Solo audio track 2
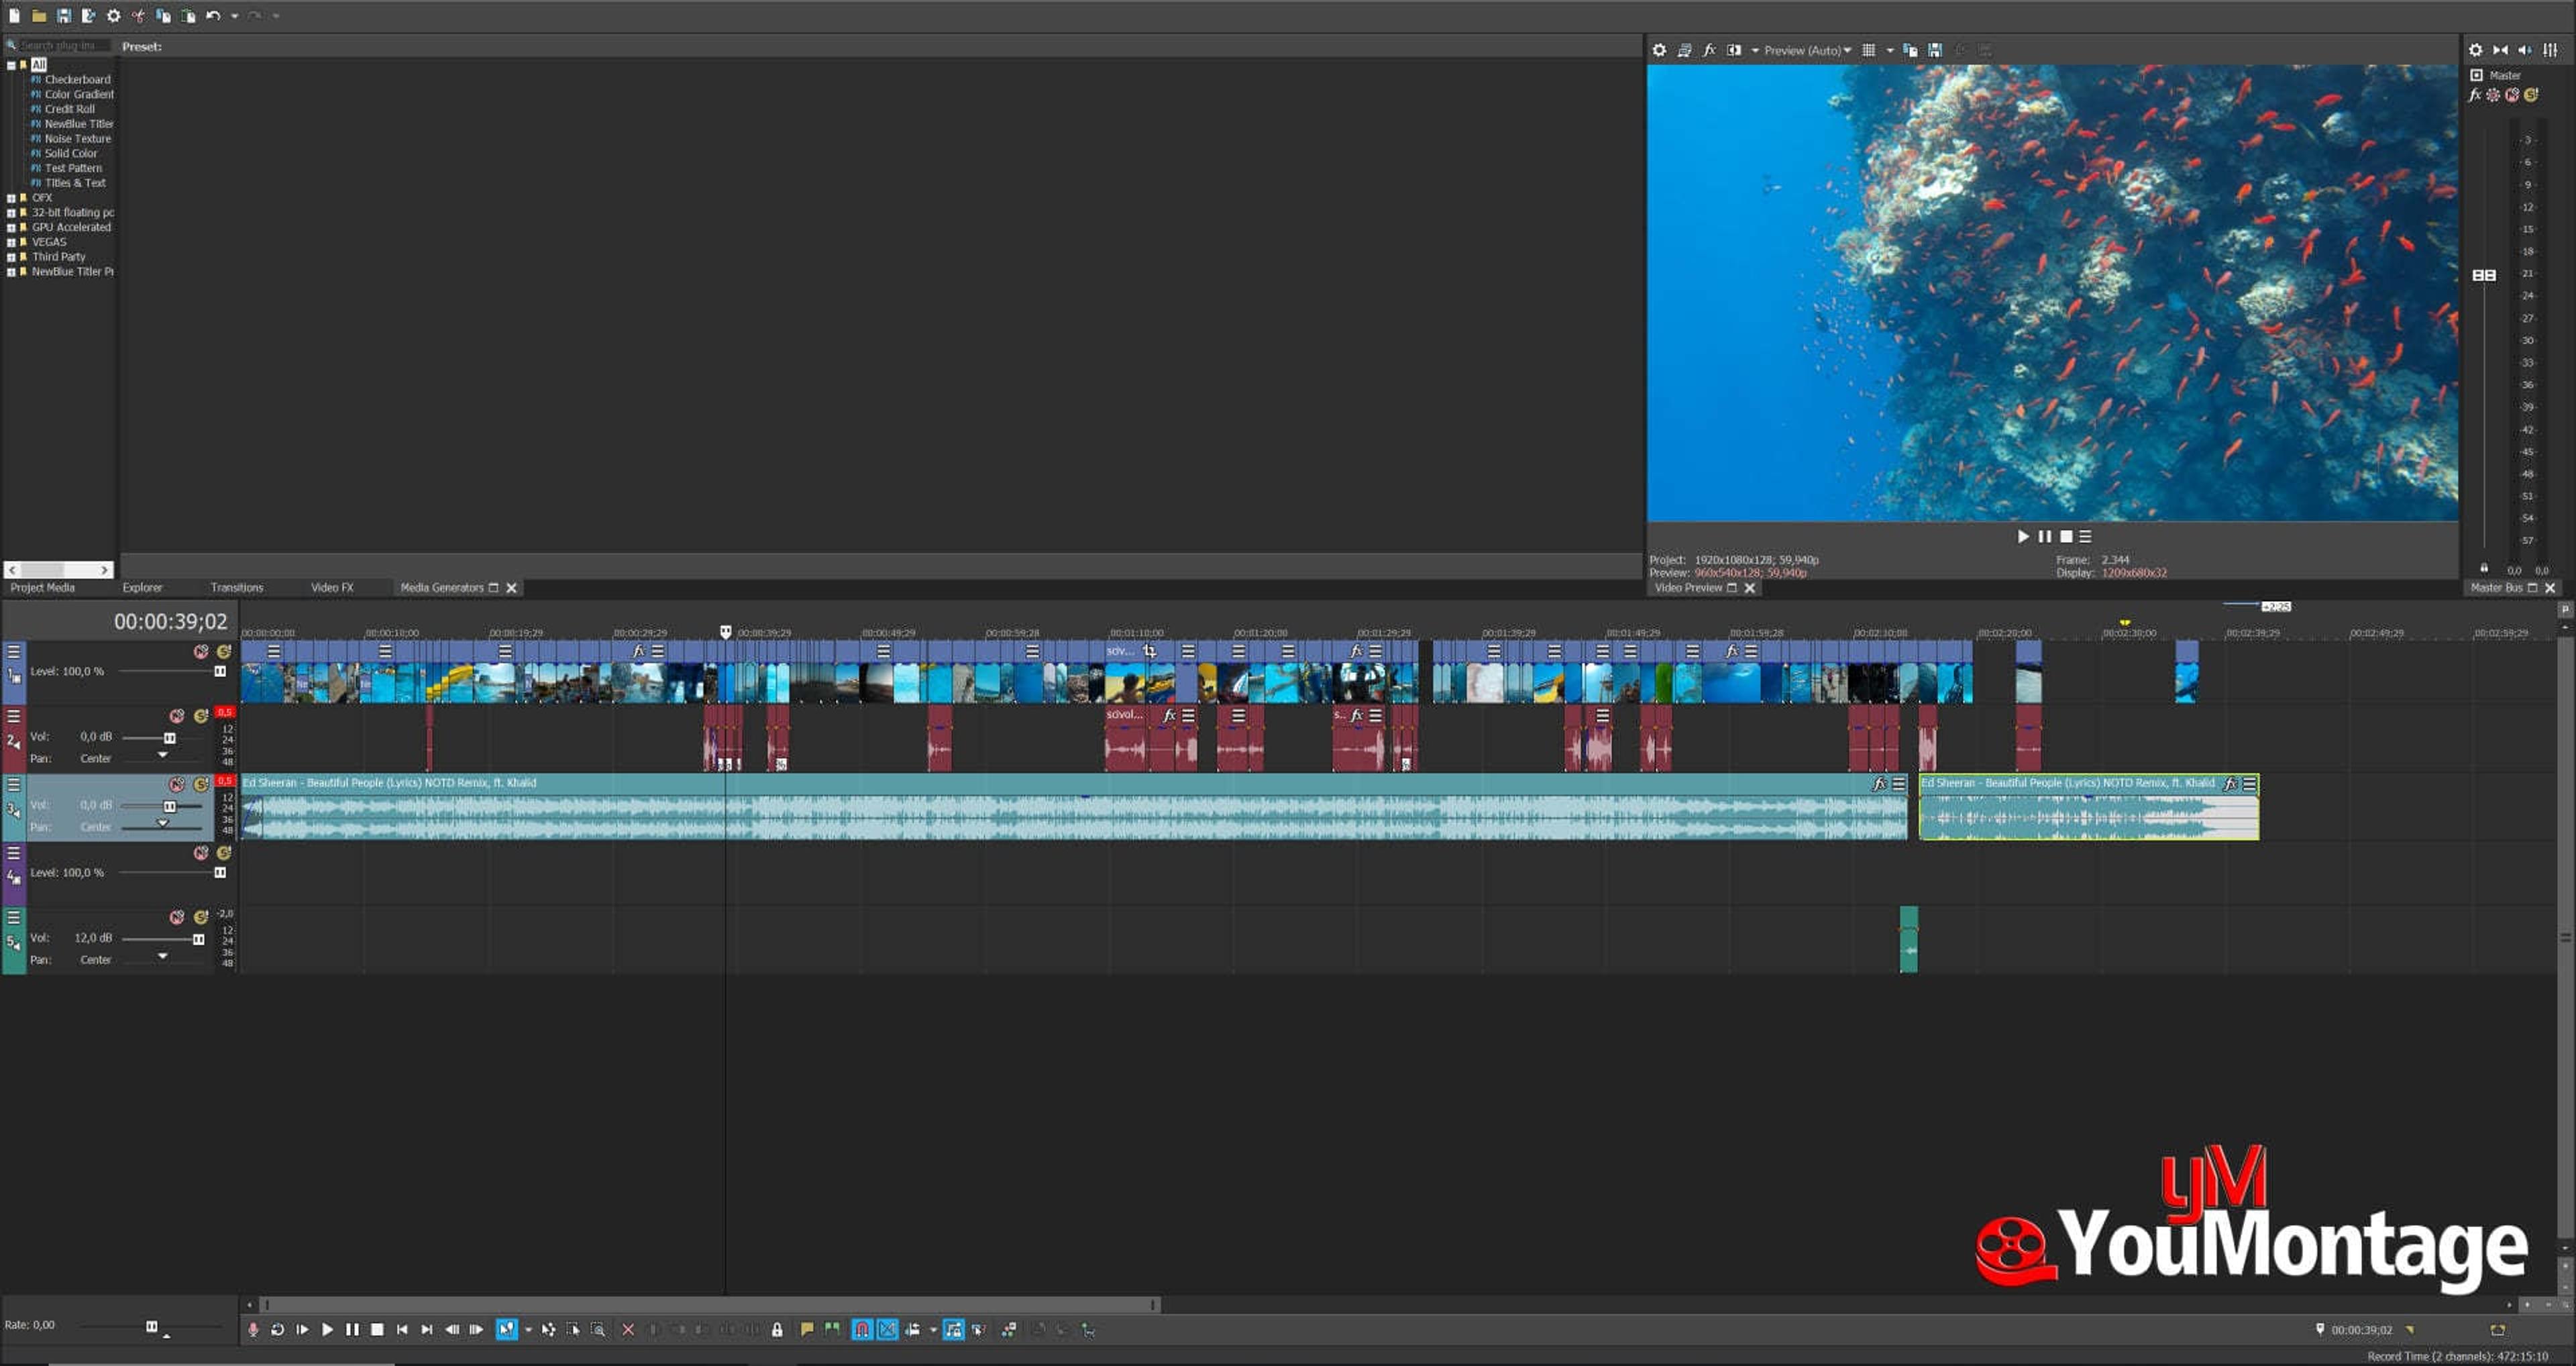 coord(201,716)
